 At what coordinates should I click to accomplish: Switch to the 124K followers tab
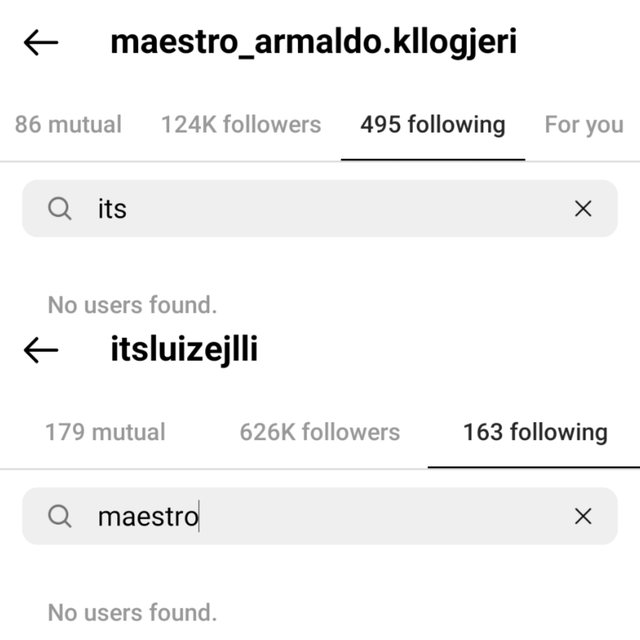[241, 124]
